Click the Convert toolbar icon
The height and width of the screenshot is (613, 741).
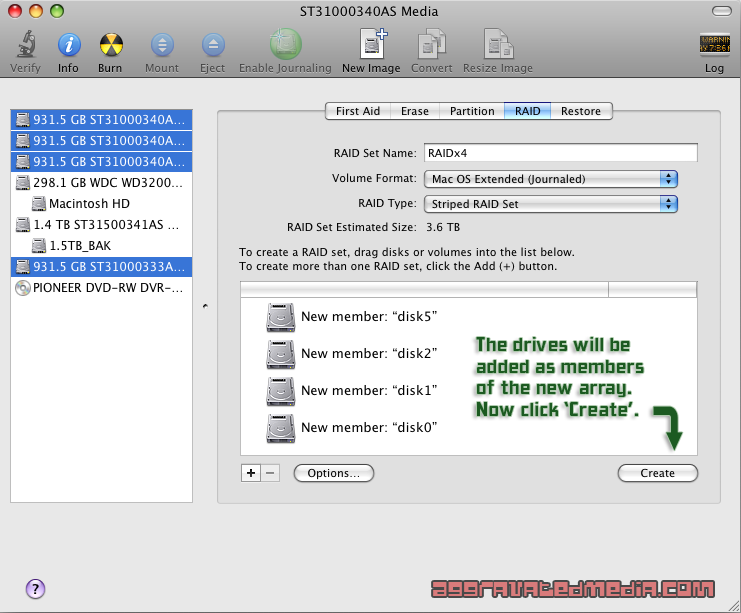431,44
